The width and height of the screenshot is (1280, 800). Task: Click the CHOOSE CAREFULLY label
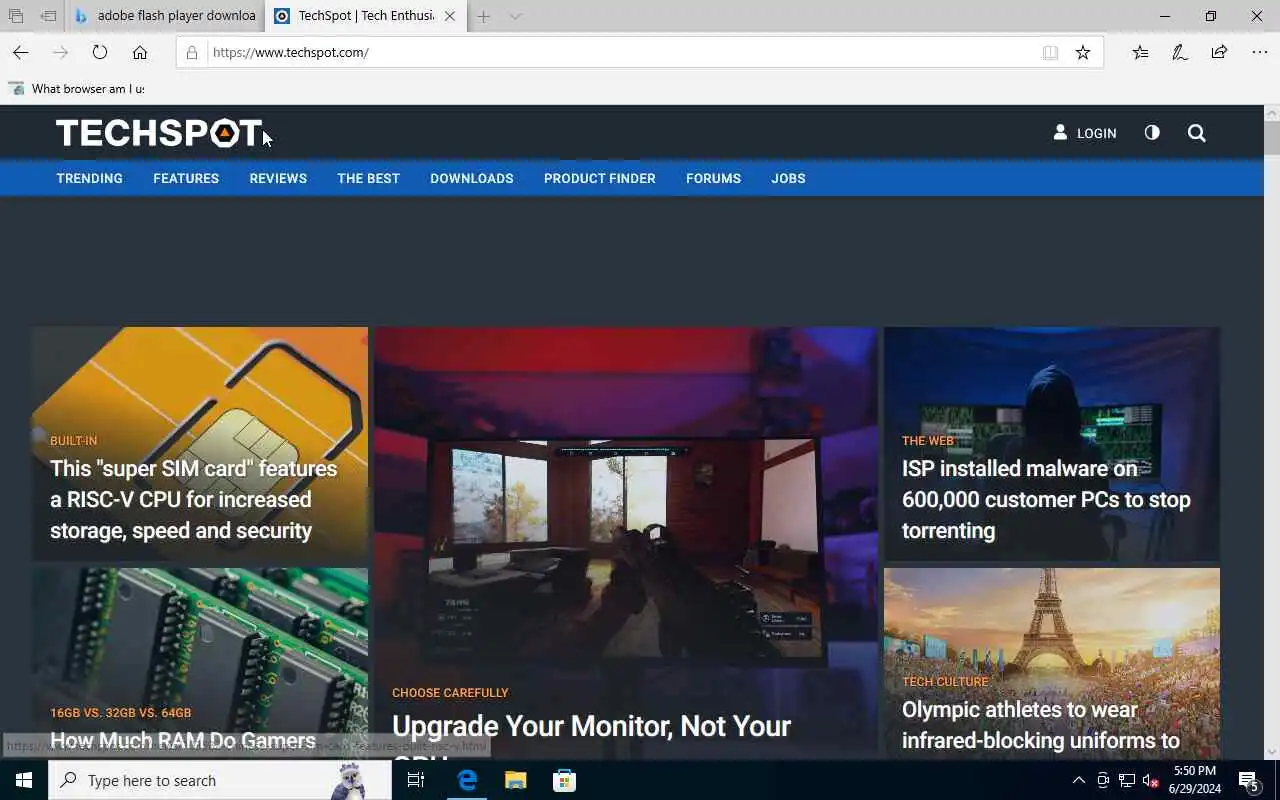click(x=450, y=692)
